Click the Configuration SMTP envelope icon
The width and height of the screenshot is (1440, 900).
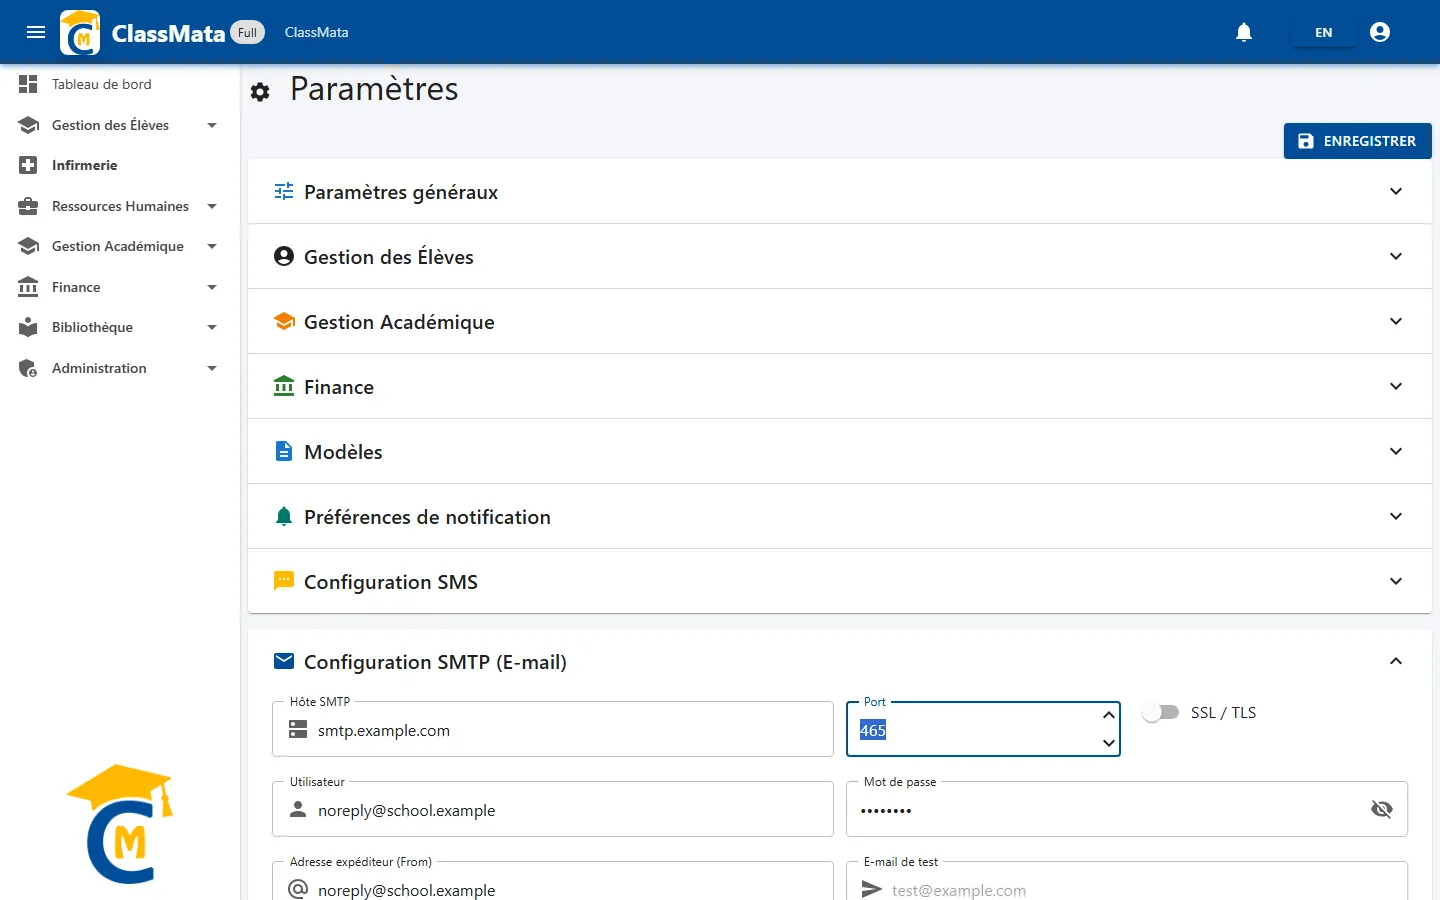[x=284, y=661]
